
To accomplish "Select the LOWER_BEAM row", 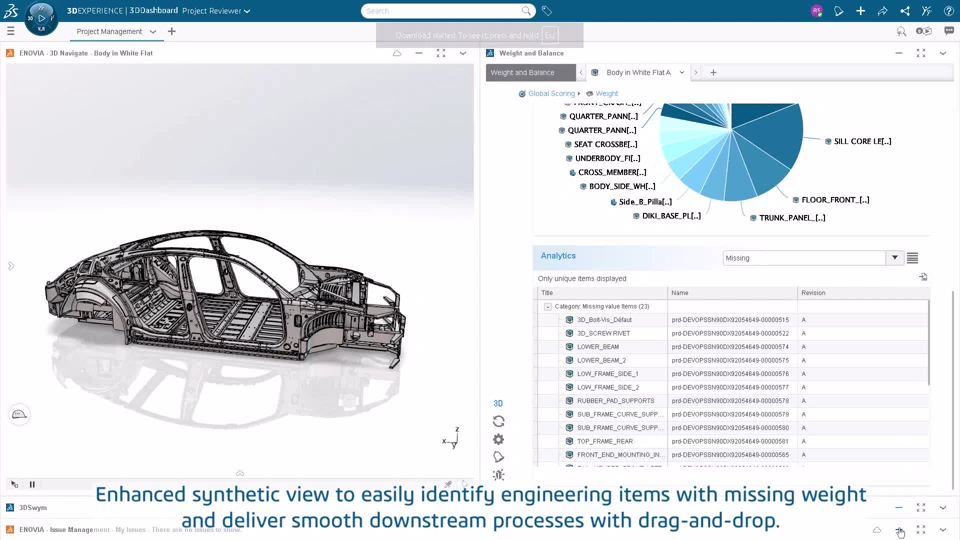I will click(733, 347).
